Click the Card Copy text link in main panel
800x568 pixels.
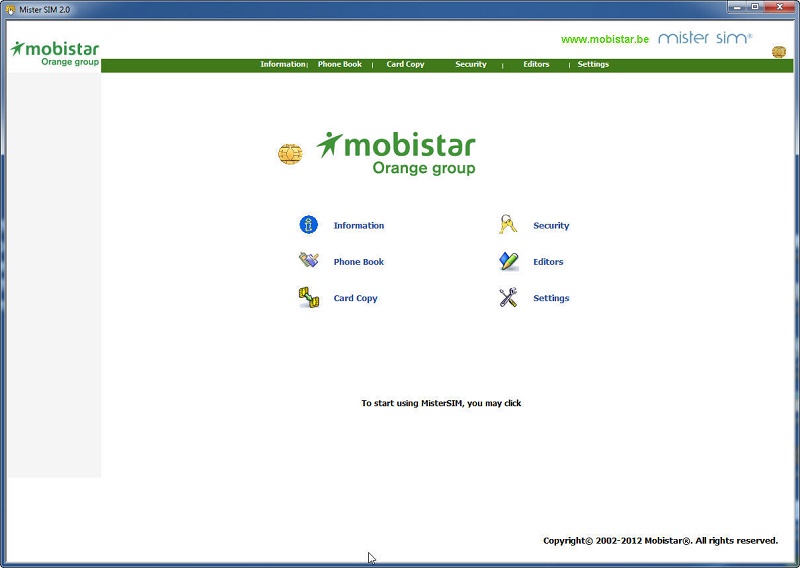355,298
